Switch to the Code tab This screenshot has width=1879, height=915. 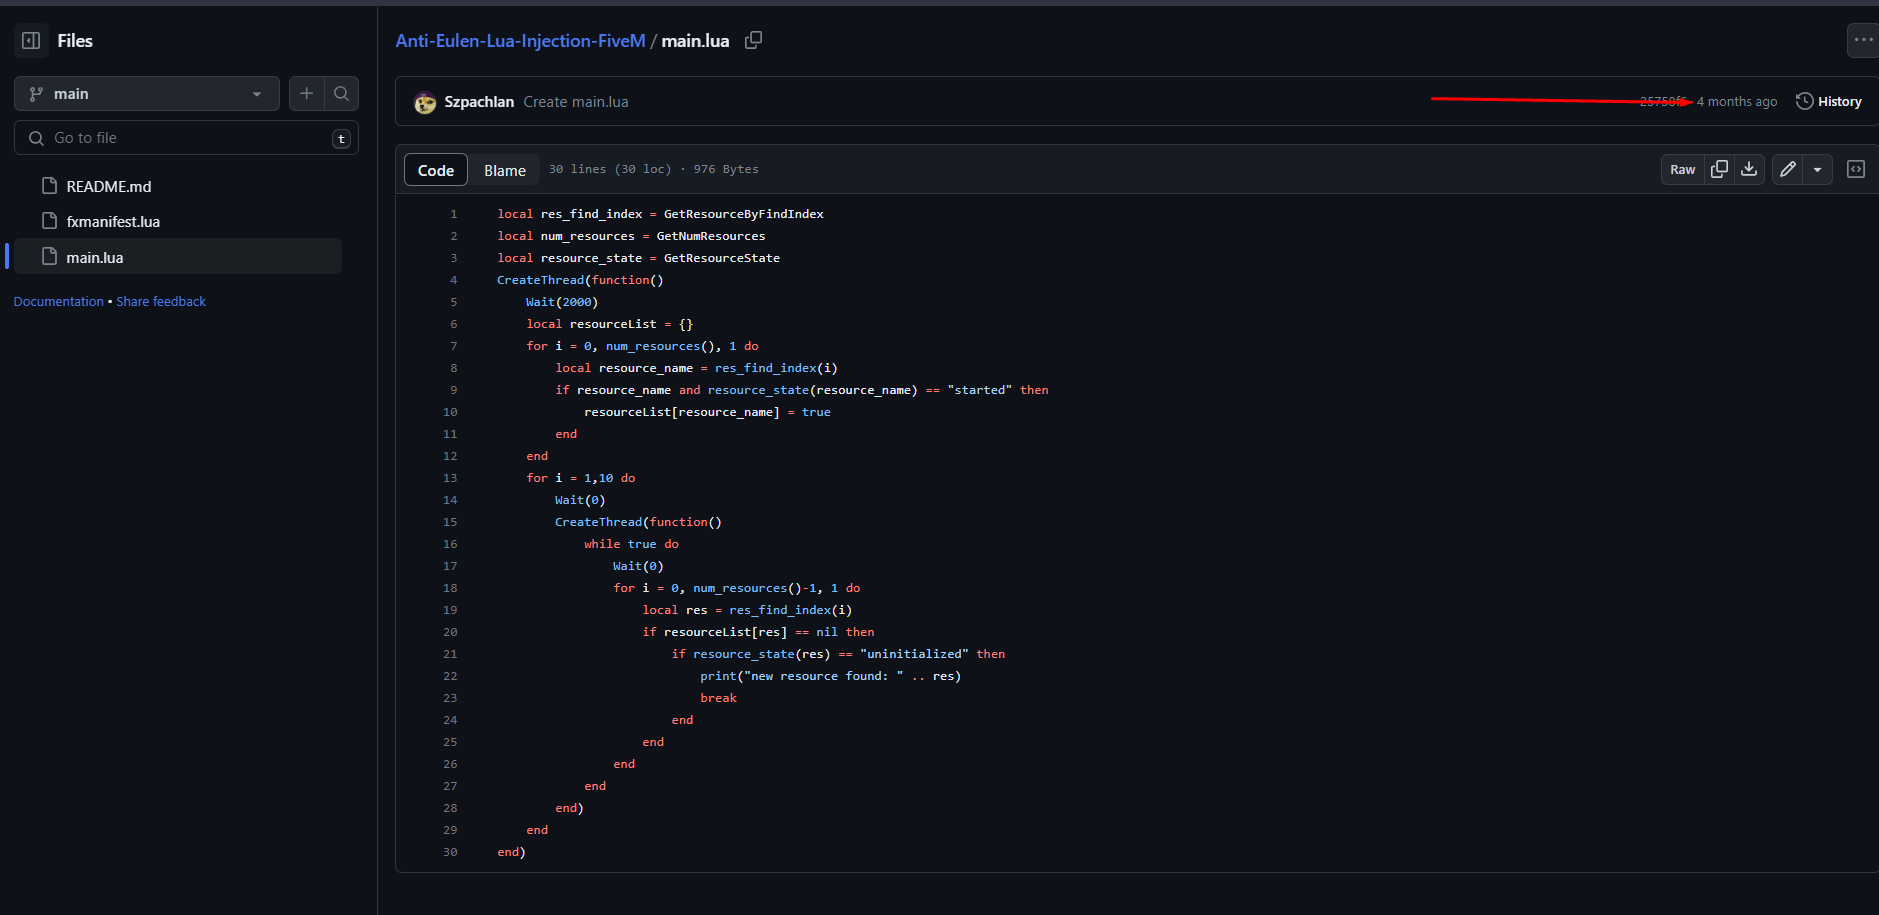pos(436,170)
